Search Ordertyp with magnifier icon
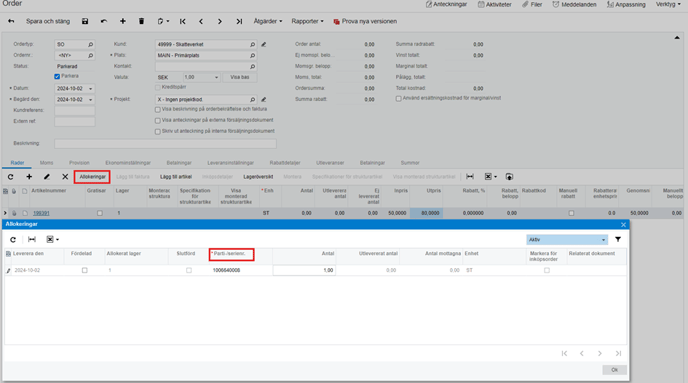 (x=90, y=44)
